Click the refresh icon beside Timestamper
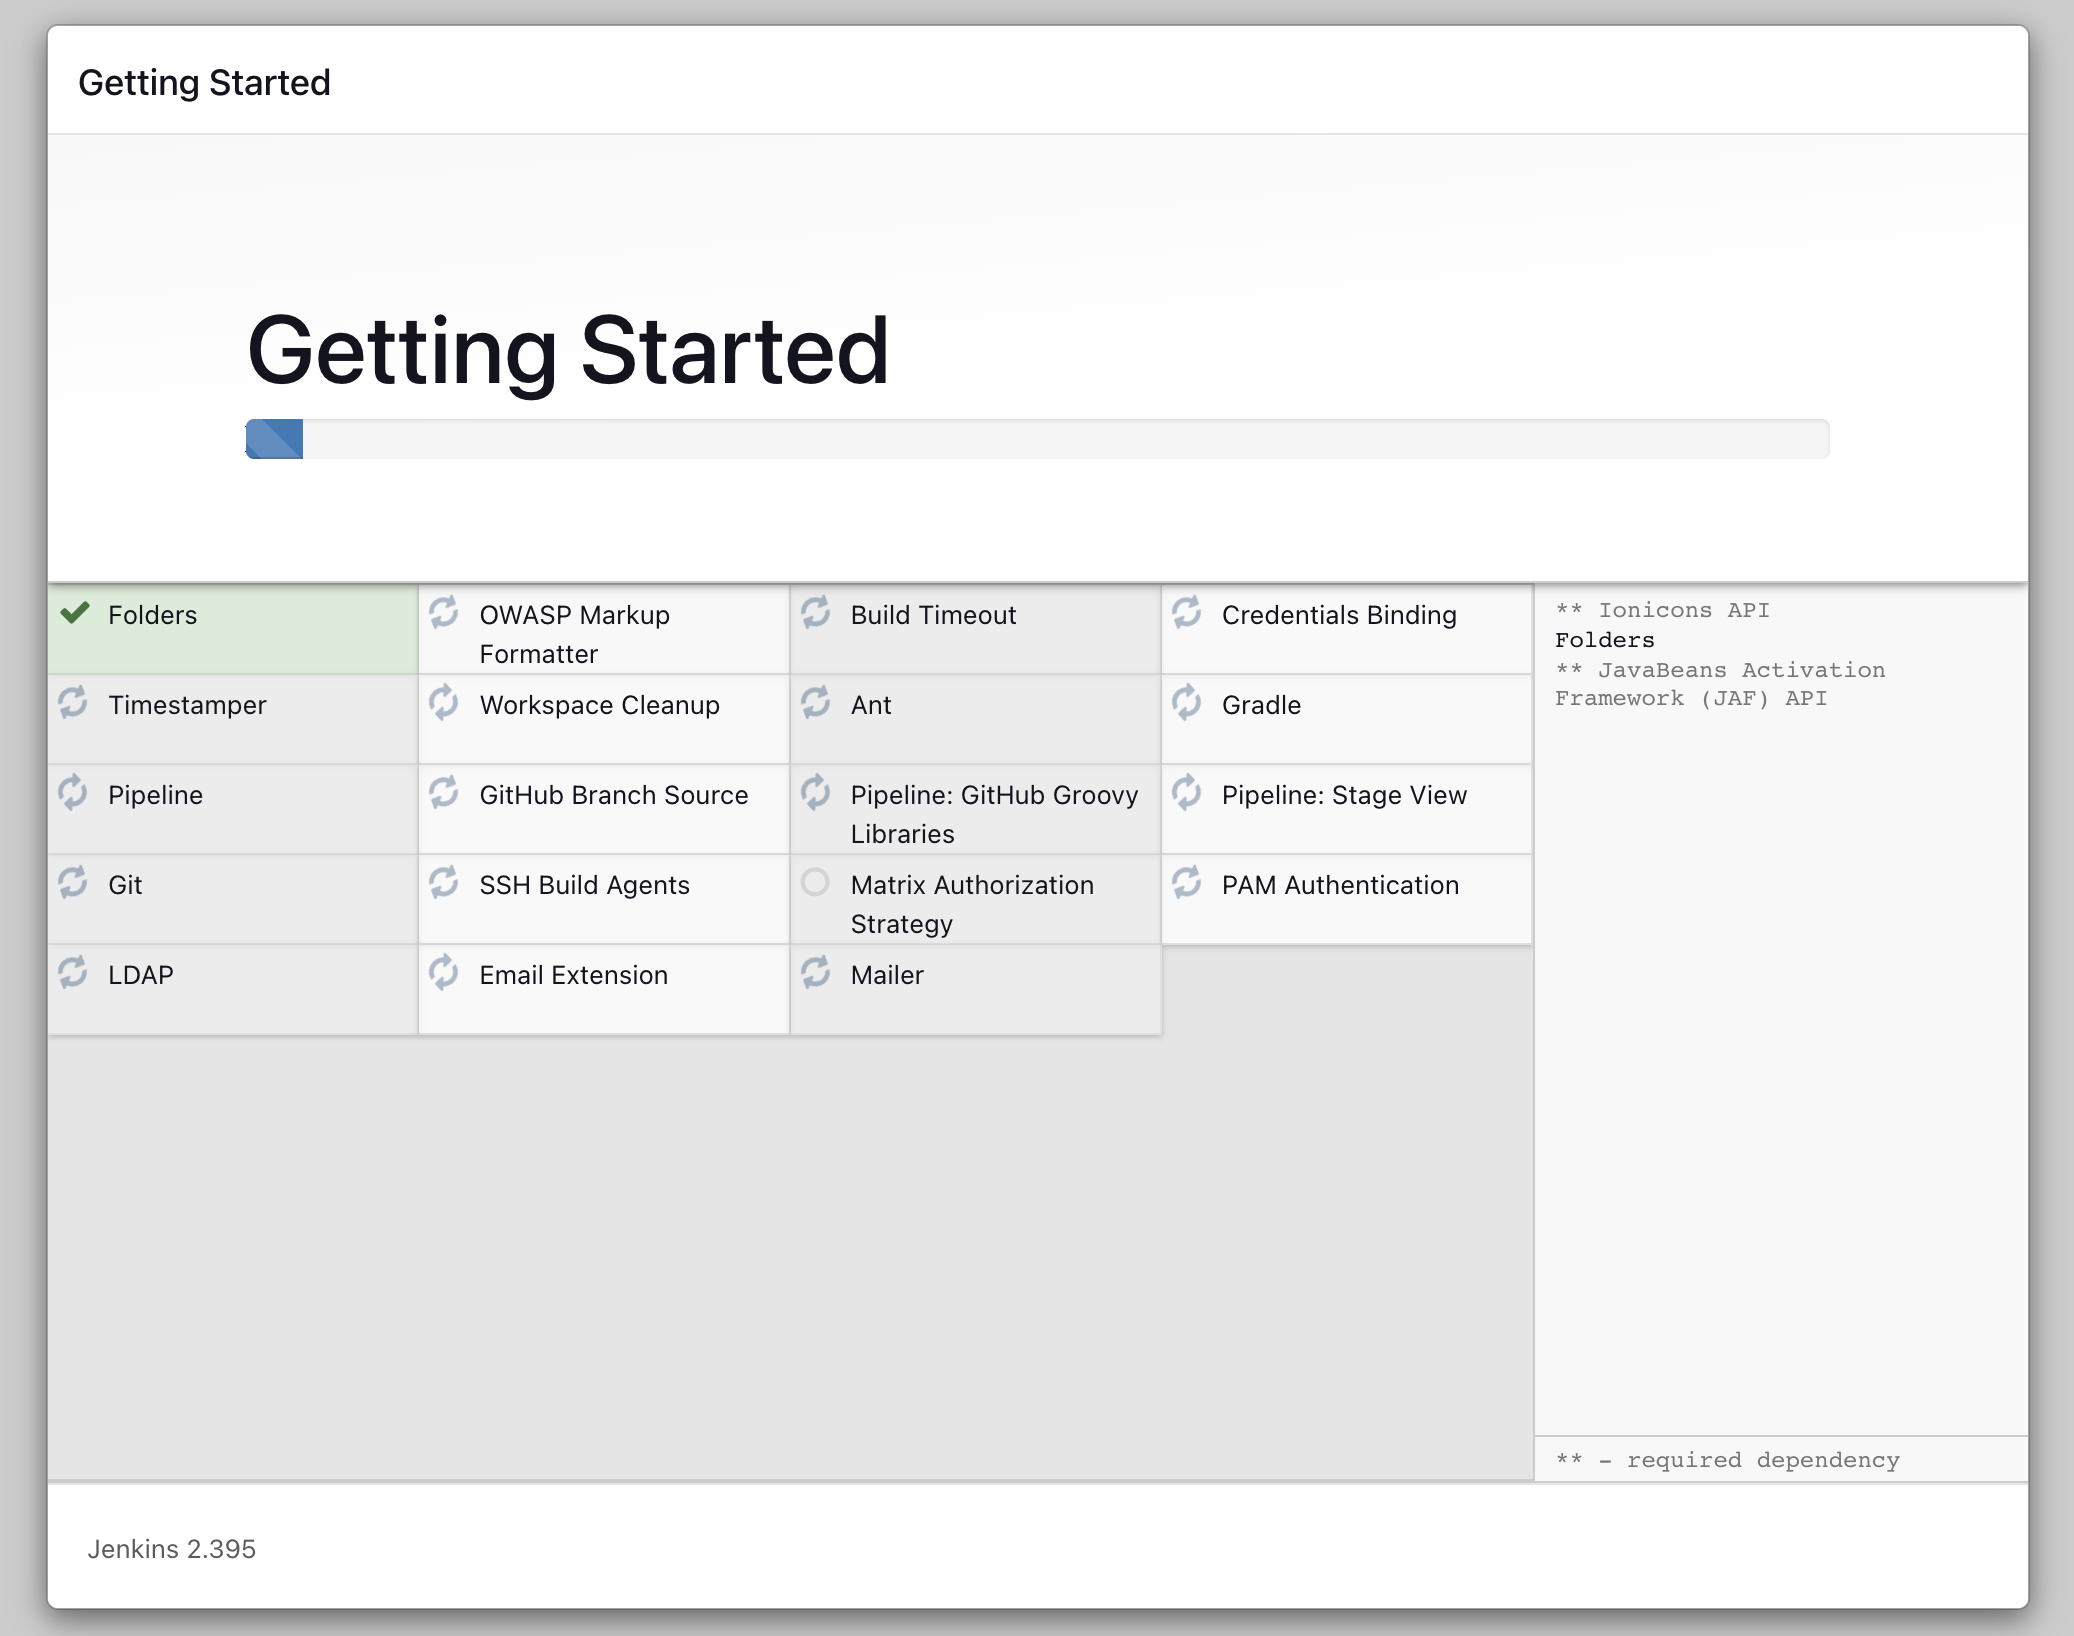Viewport: 2074px width, 1636px height. pos(73,702)
